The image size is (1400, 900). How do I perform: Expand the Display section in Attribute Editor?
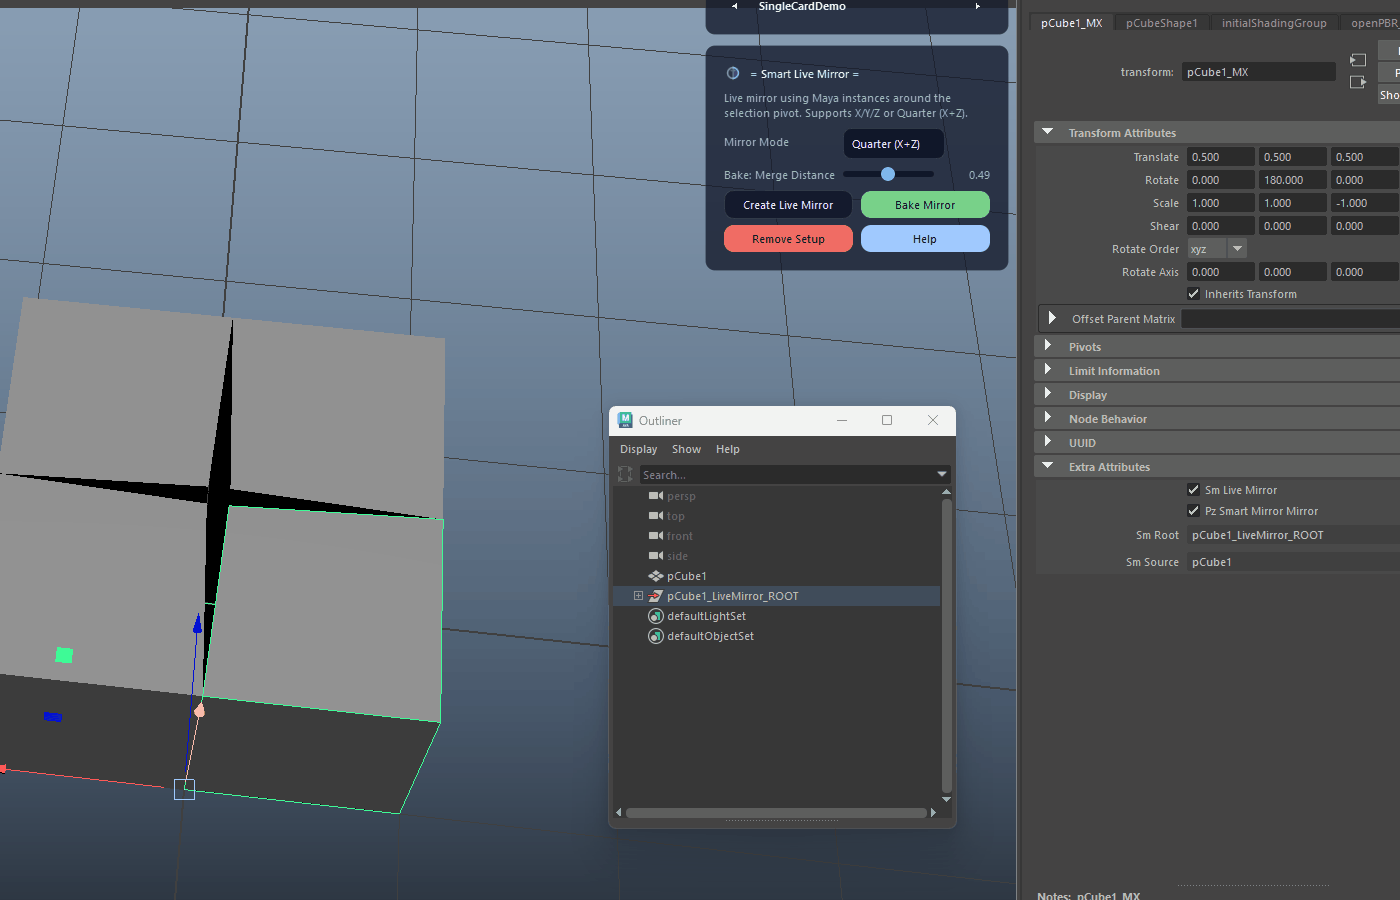pos(1048,394)
